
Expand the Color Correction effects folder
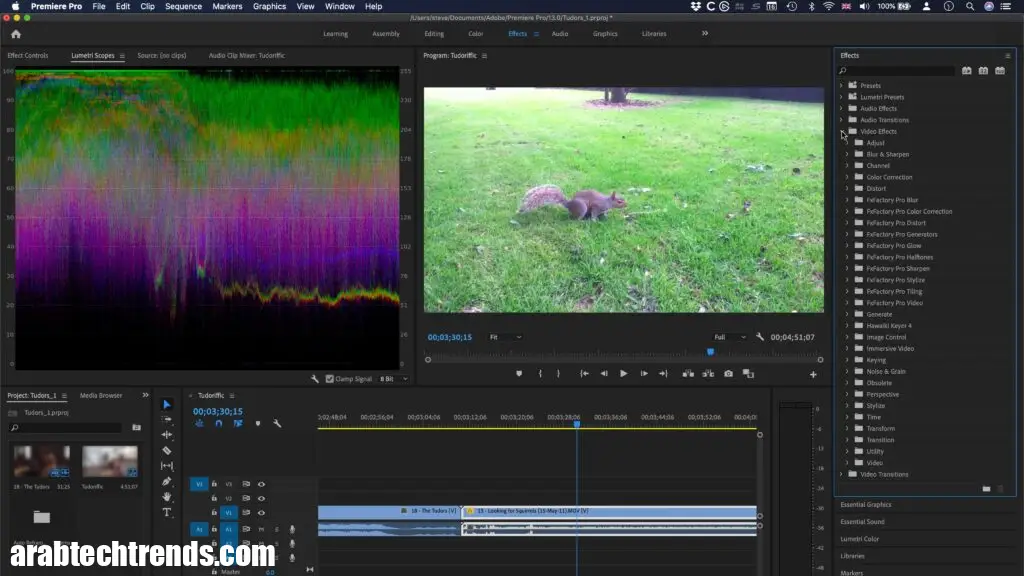tap(847, 177)
